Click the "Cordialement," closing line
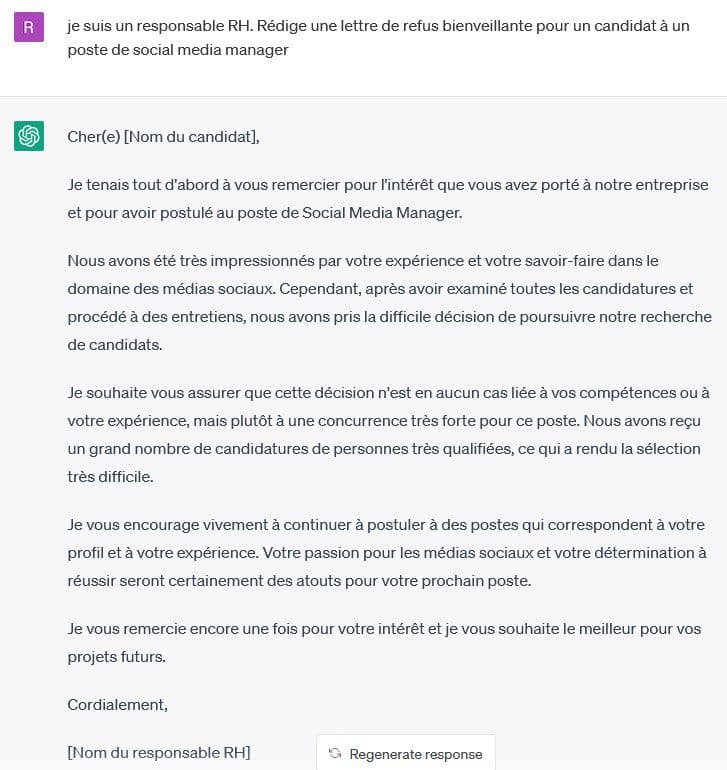727x770 pixels. click(x=117, y=705)
